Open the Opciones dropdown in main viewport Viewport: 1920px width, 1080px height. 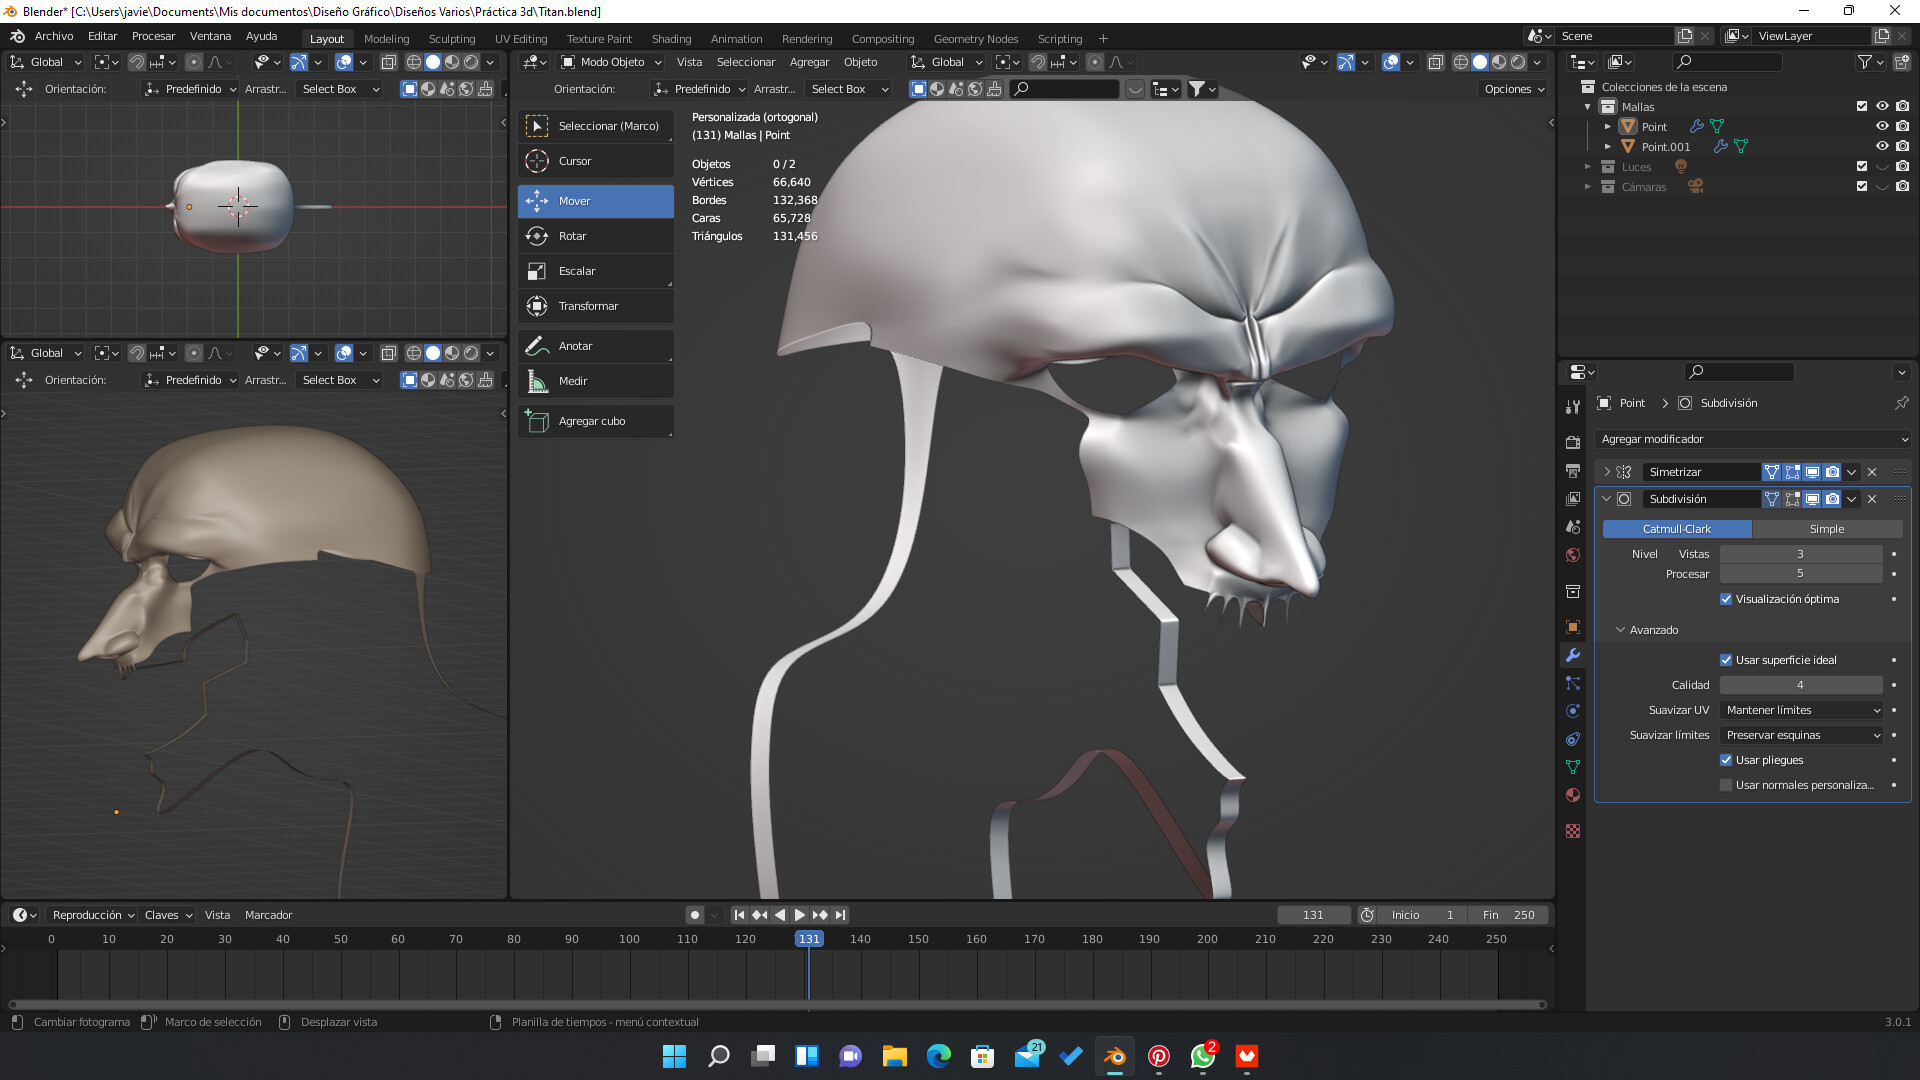pyautogui.click(x=1514, y=89)
